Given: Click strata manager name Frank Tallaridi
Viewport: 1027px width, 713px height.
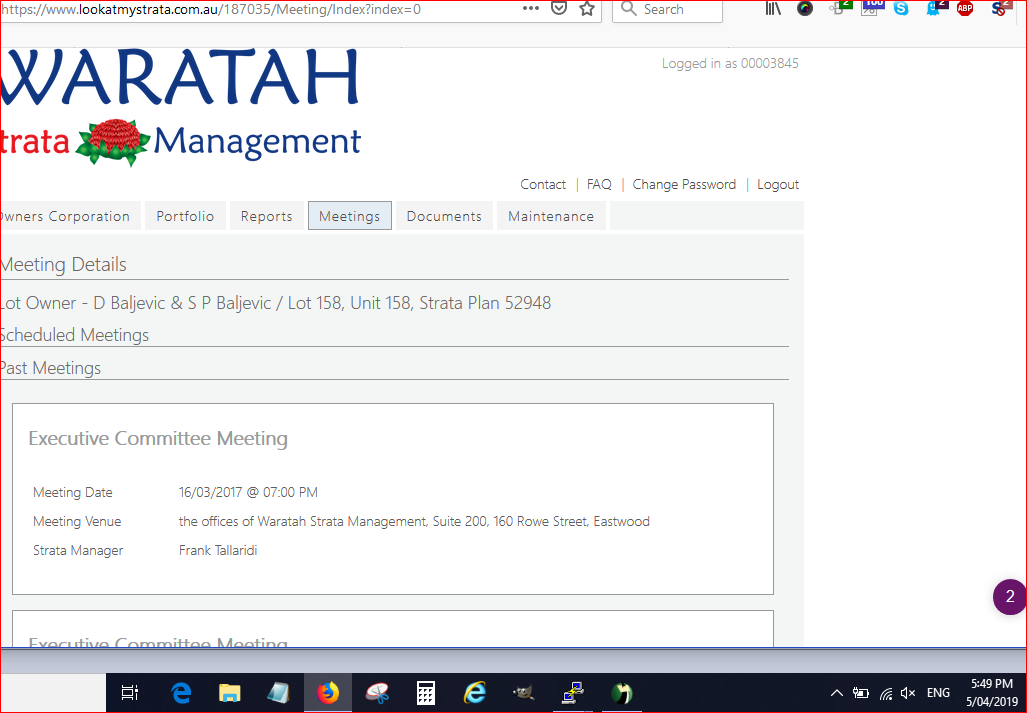Looking at the screenshot, I should click(218, 550).
